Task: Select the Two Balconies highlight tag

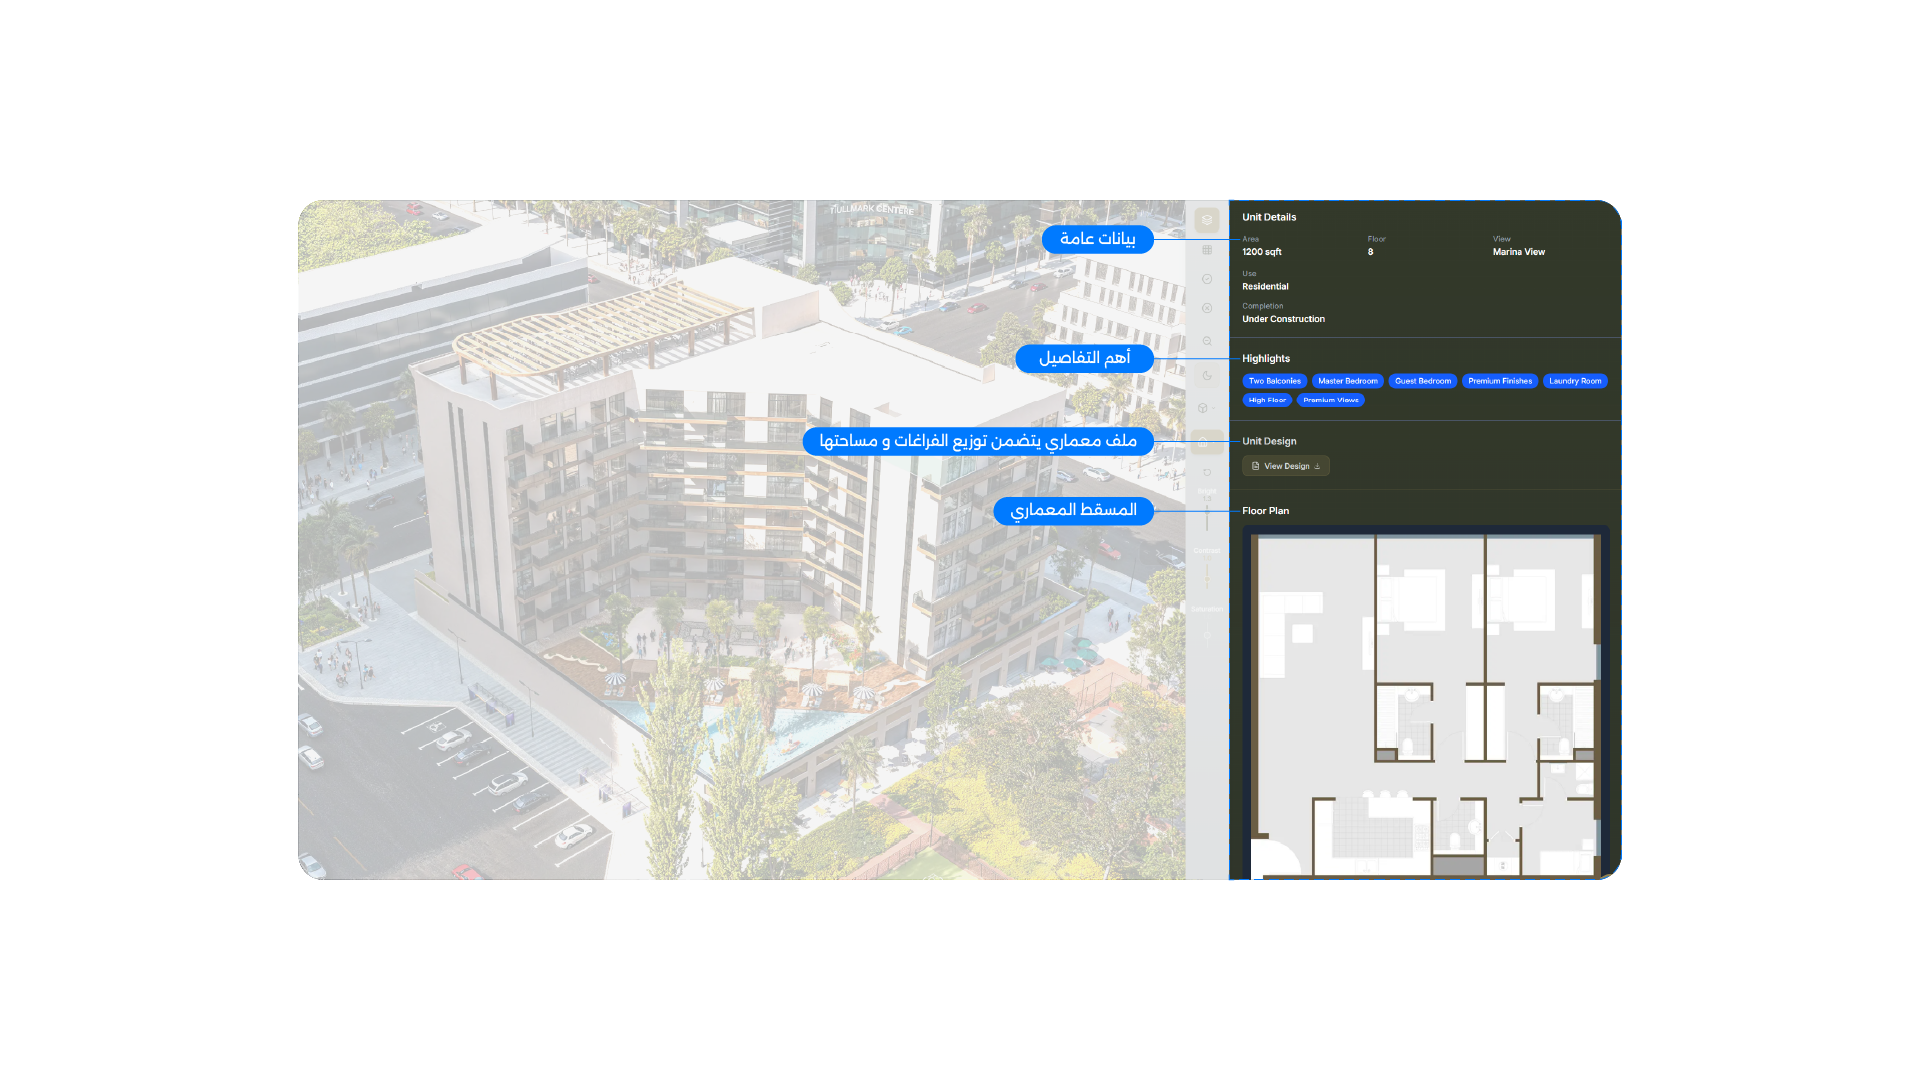Action: (1274, 381)
